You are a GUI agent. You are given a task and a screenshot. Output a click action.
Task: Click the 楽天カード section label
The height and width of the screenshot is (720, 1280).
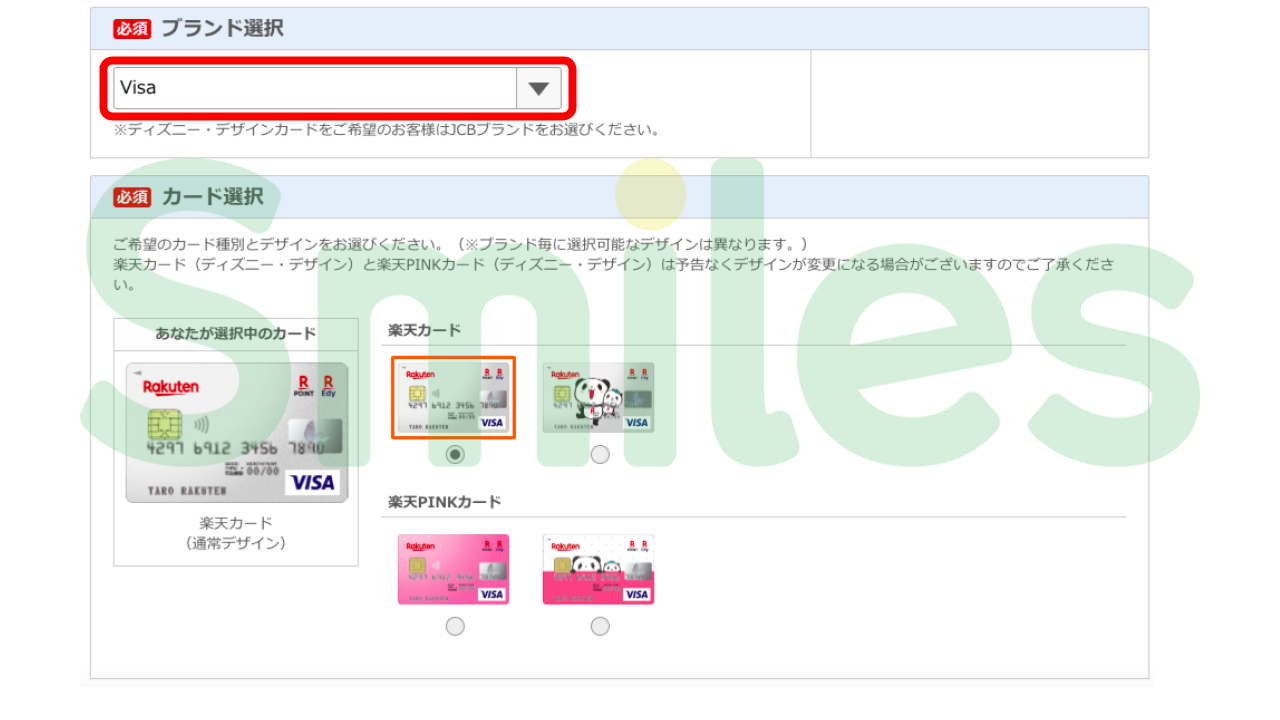[x=422, y=328]
